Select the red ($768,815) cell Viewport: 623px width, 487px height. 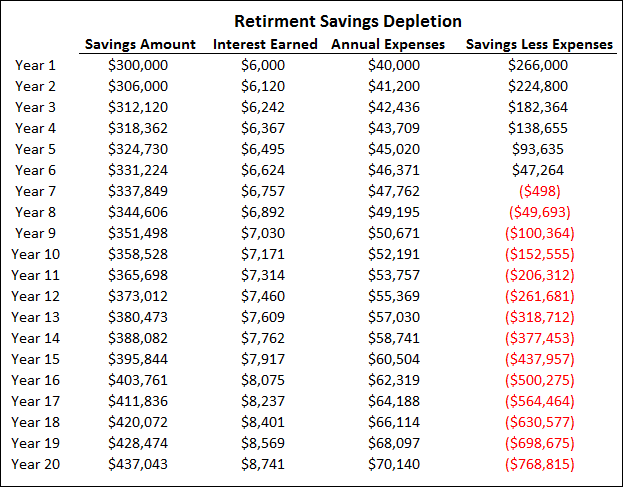coord(539,464)
